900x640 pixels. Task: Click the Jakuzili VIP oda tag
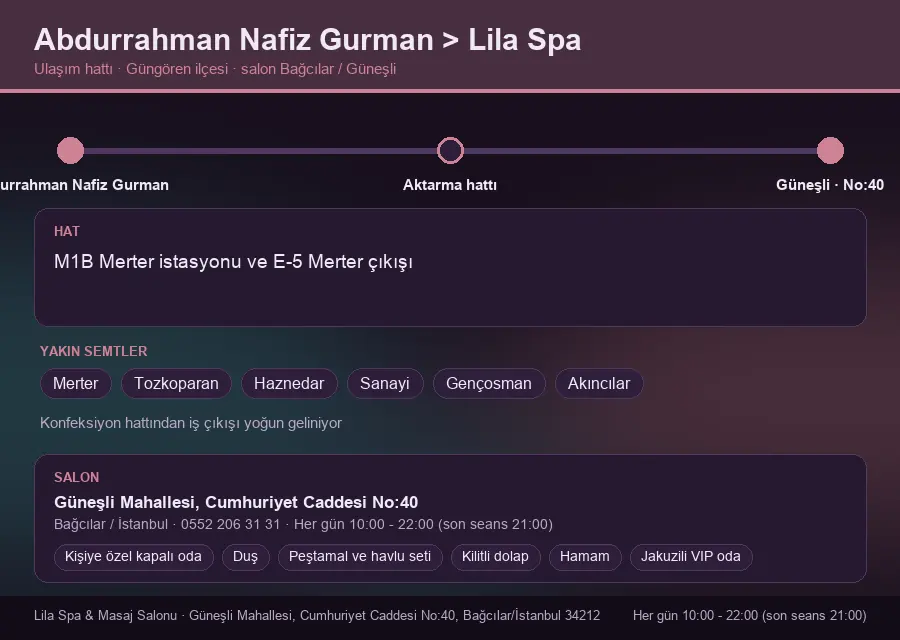pos(691,557)
